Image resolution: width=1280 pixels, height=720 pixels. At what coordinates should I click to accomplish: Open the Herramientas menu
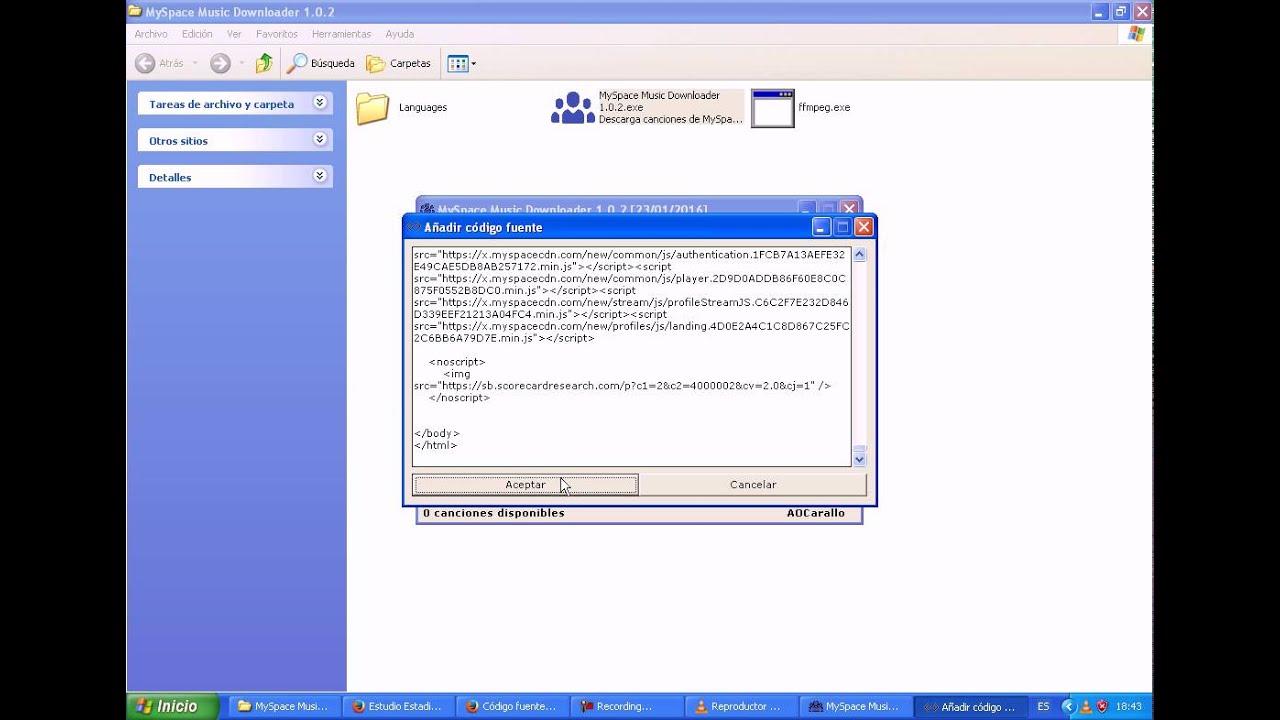tap(341, 34)
